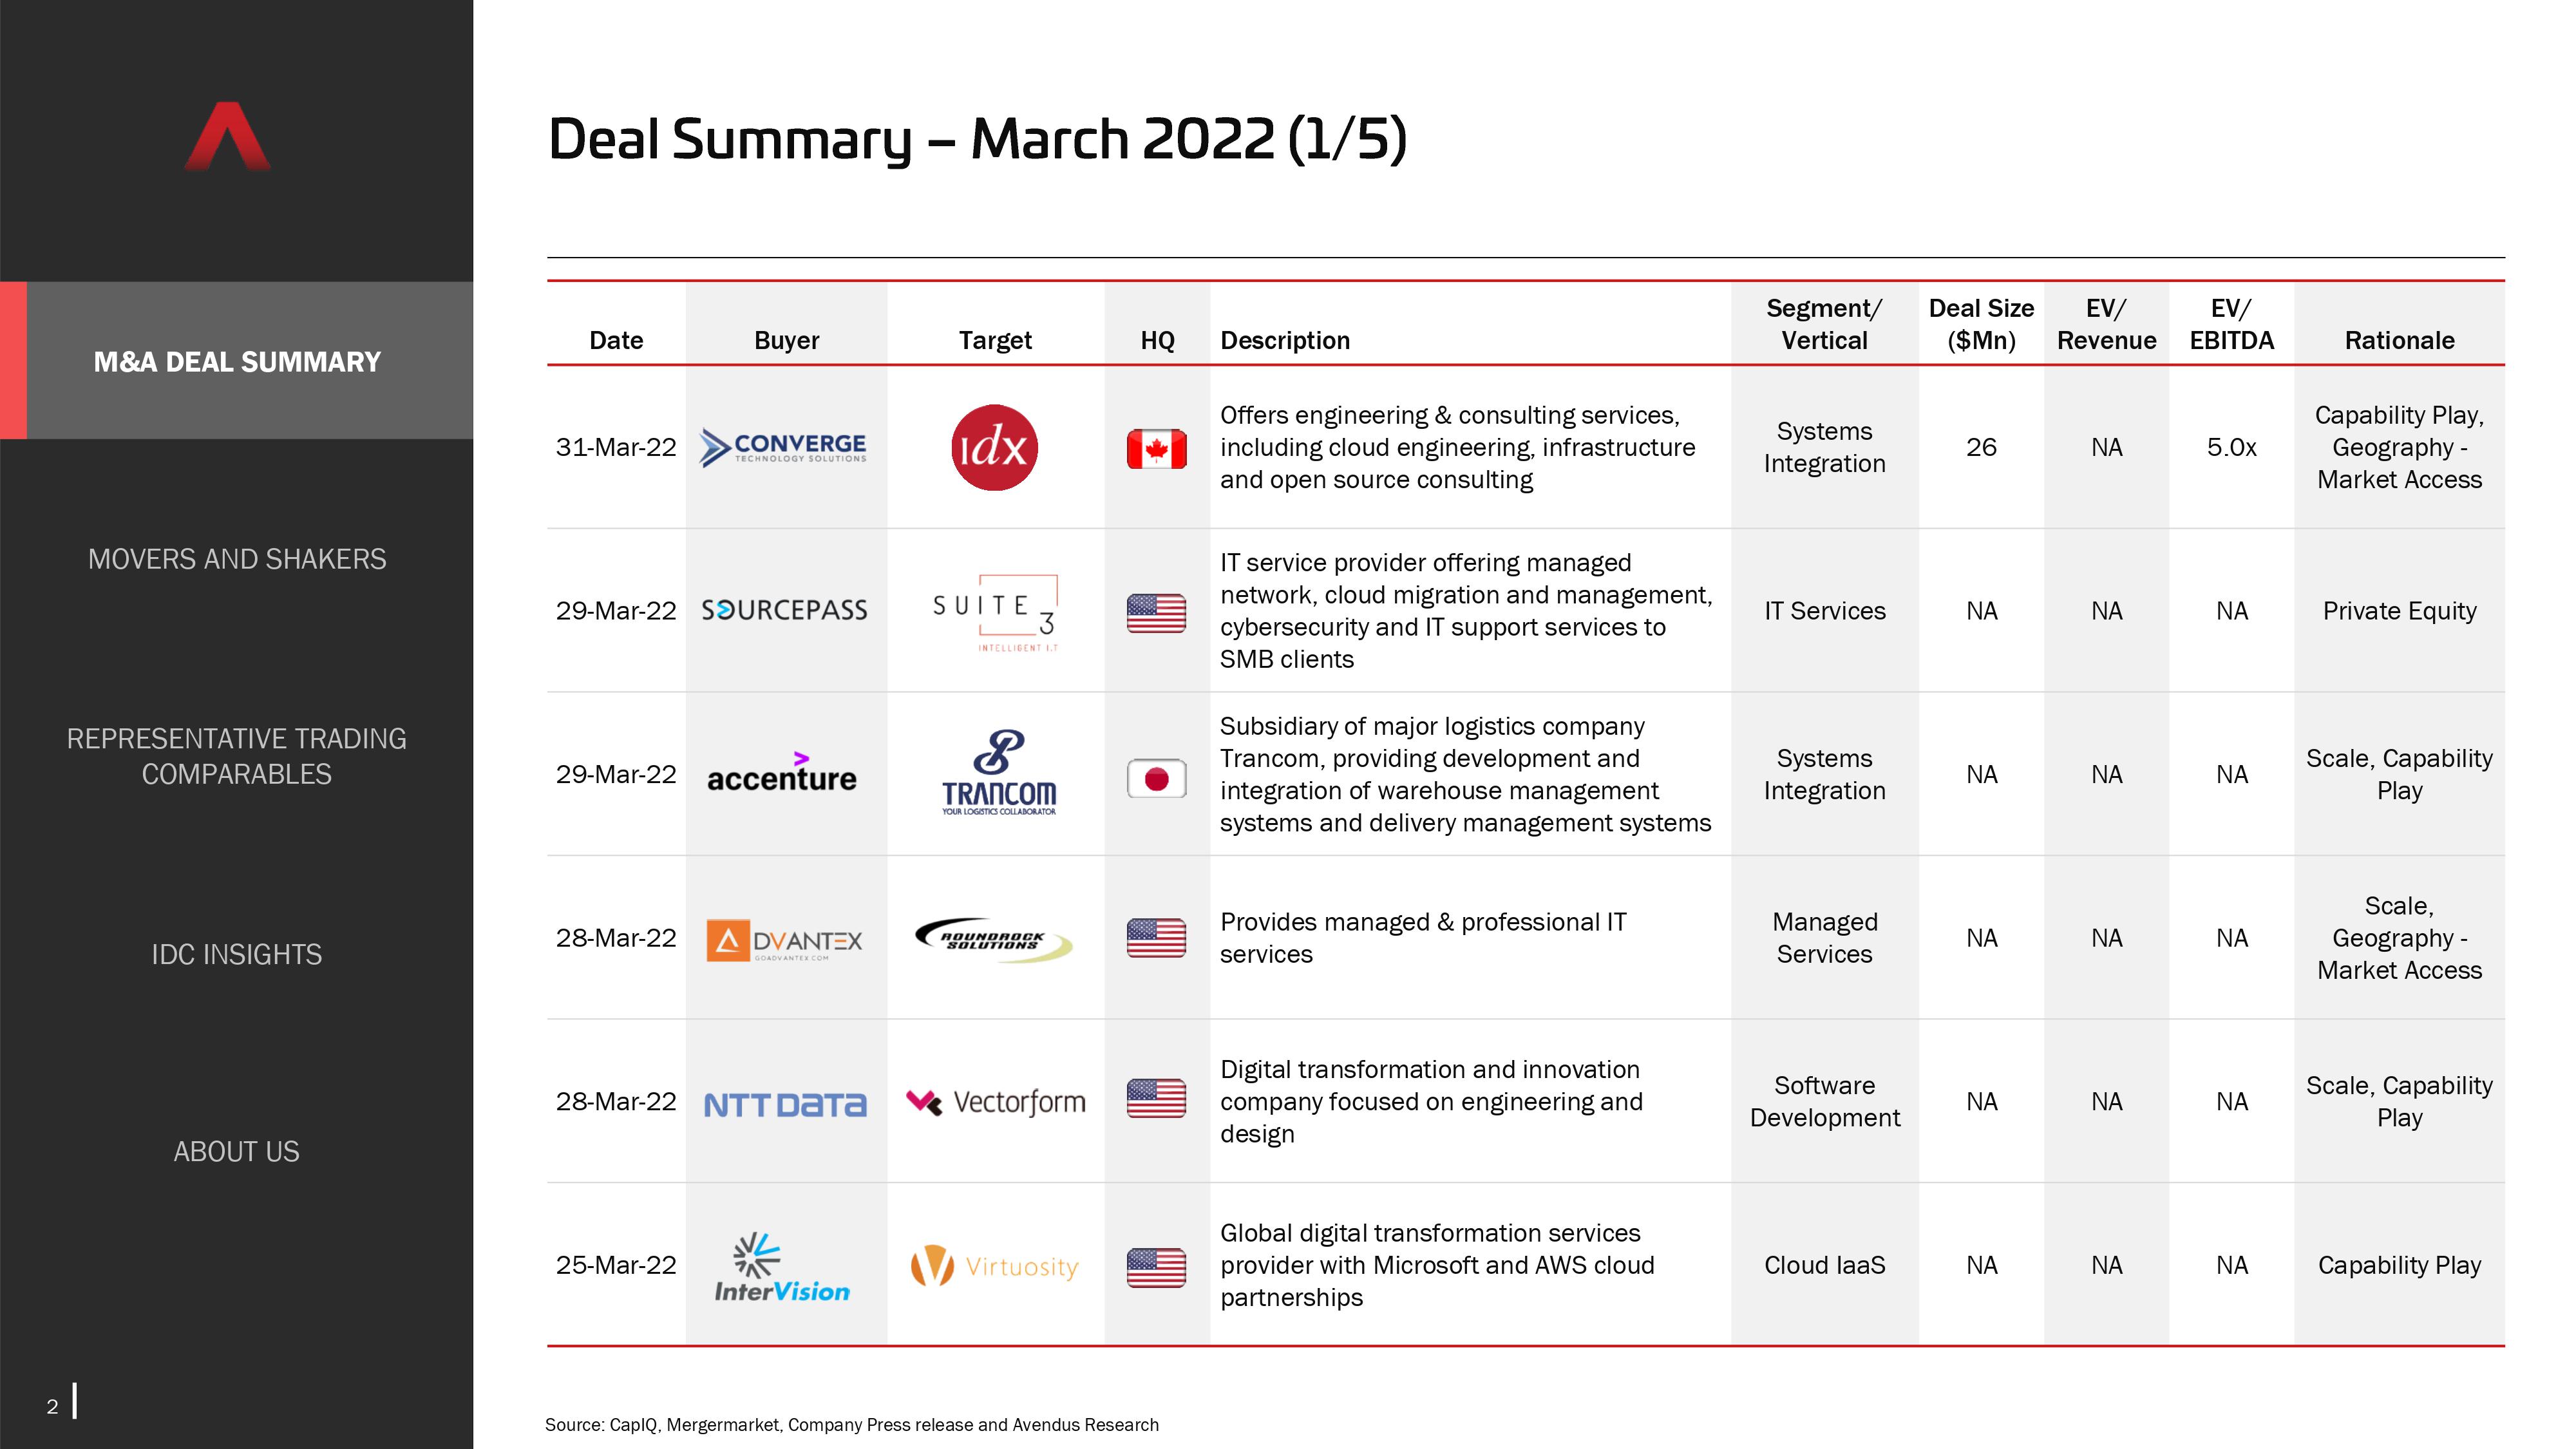2576x1449 pixels.
Task: Click the Cloud IaaS segment cell
Action: 1824,1265
